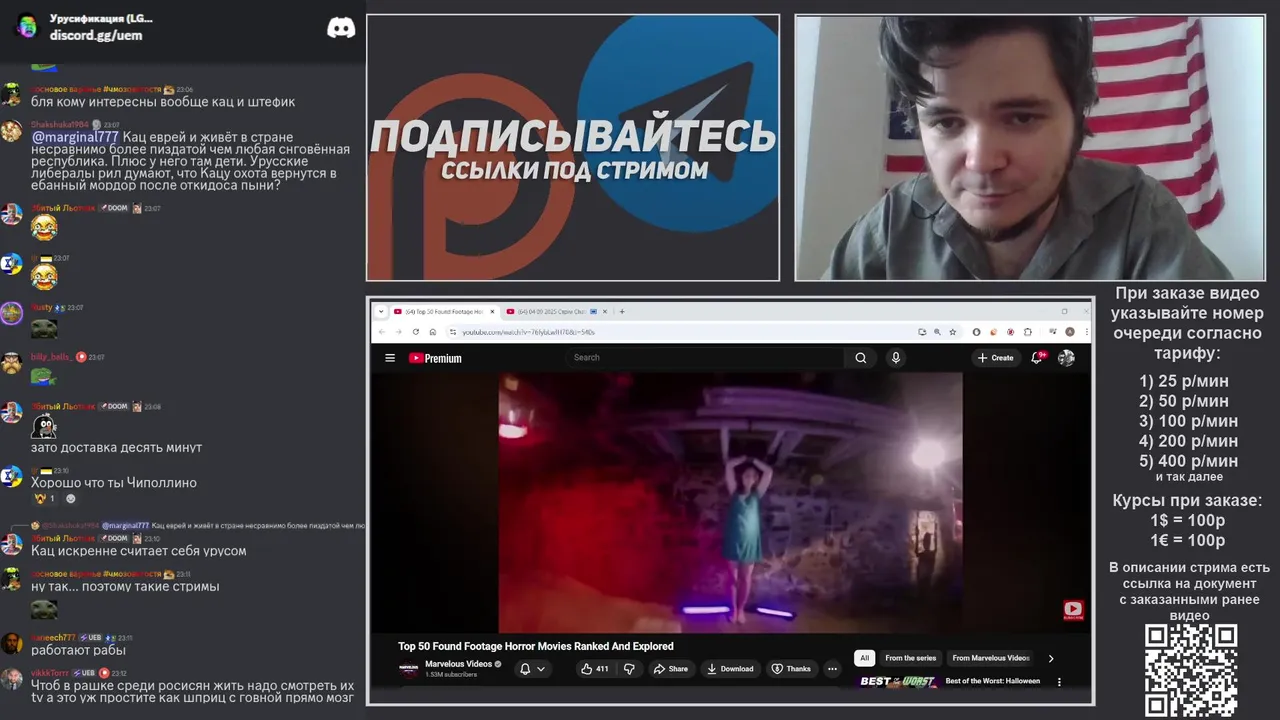Click reaction under 'Хорошо что ты Чиполлино'

click(x=45, y=499)
